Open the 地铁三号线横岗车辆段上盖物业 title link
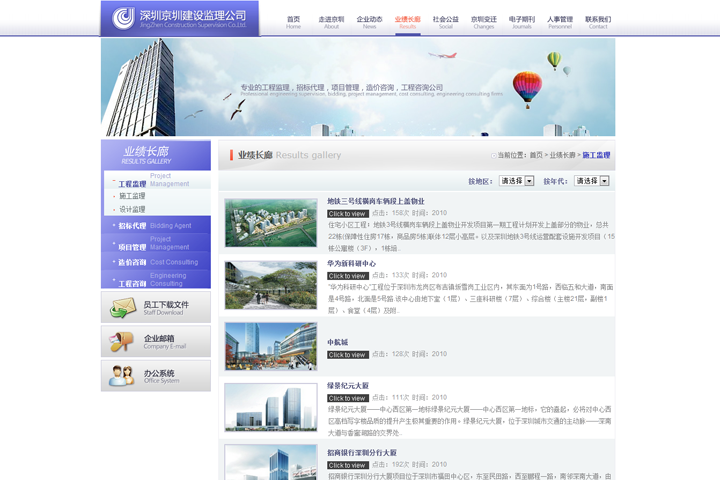 (376, 201)
